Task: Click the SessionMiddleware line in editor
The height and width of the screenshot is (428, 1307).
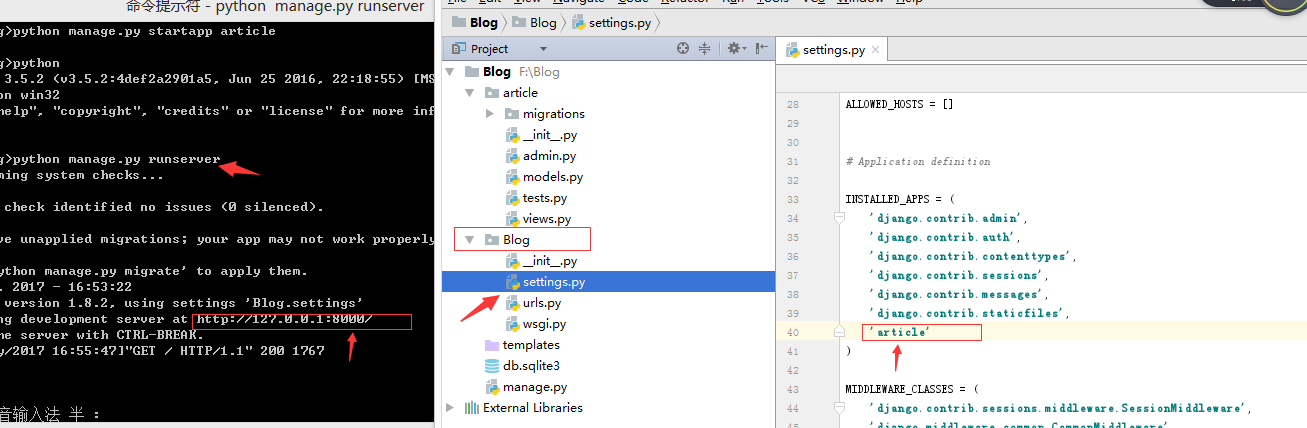Action: click(x=1060, y=408)
